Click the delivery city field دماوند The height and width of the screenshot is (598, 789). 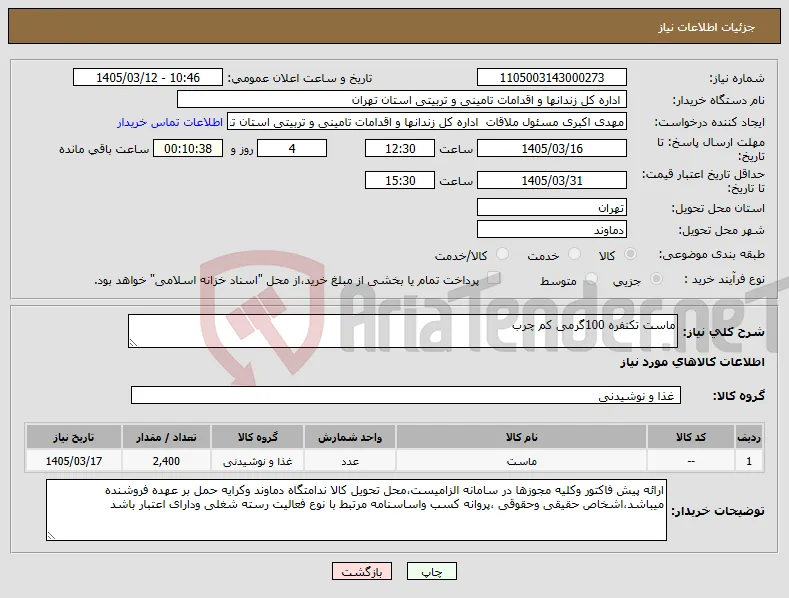pyautogui.click(x=551, y=230)
